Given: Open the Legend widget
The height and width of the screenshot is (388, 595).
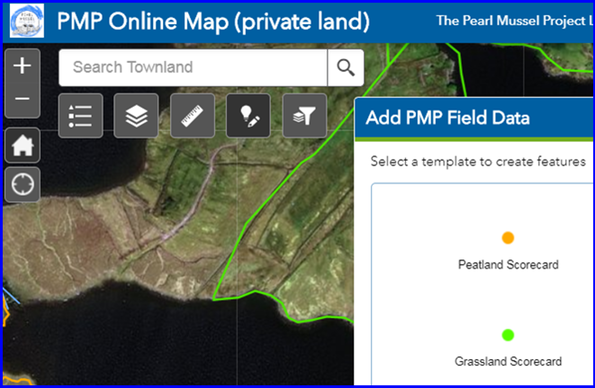Looking at the screenshot, I should click(x=80, y=116).
